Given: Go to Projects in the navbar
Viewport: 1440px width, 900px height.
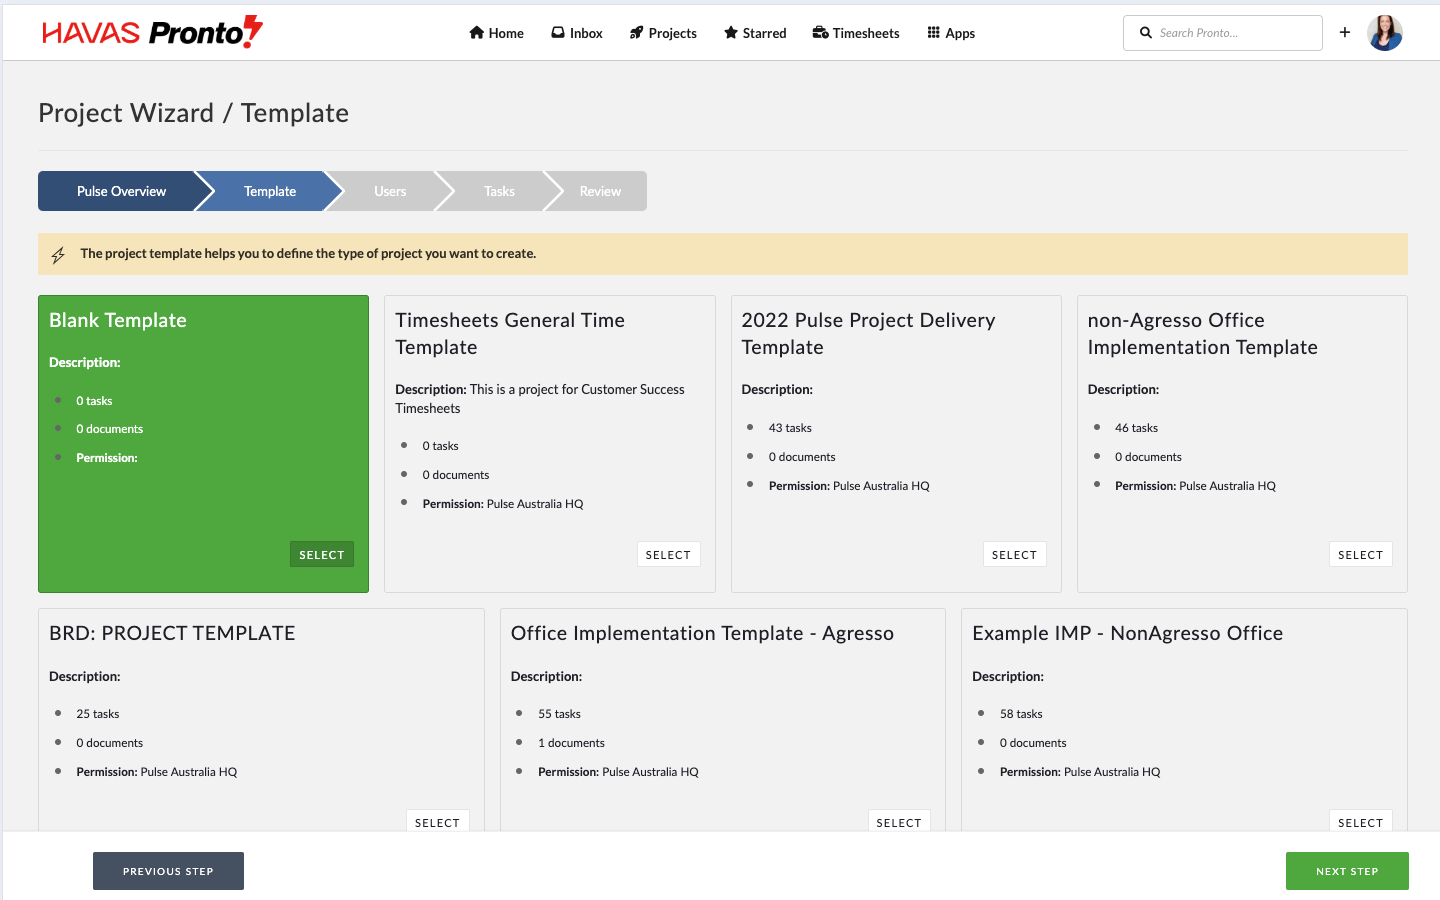Looking at the screenshot, I should pos(663,33).
